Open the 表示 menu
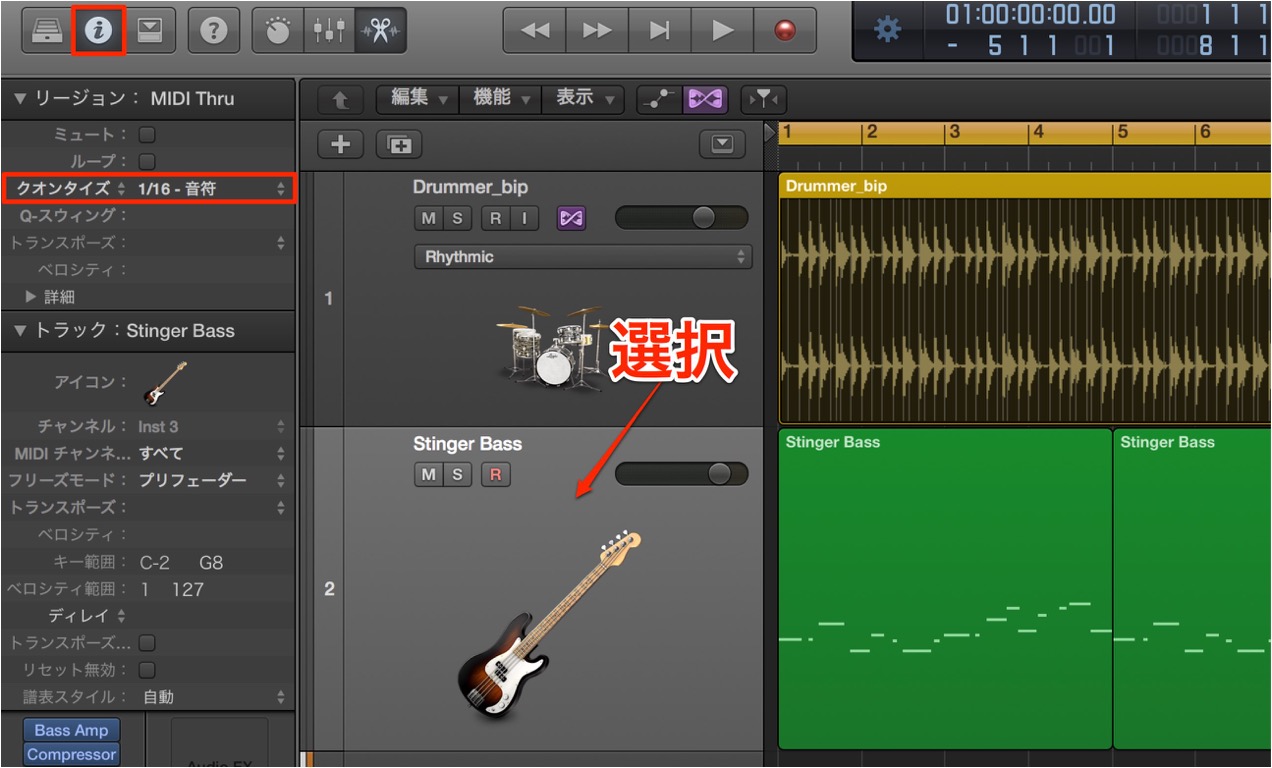The width and height of the screenshot is (1272, 768). coord(584,98)
